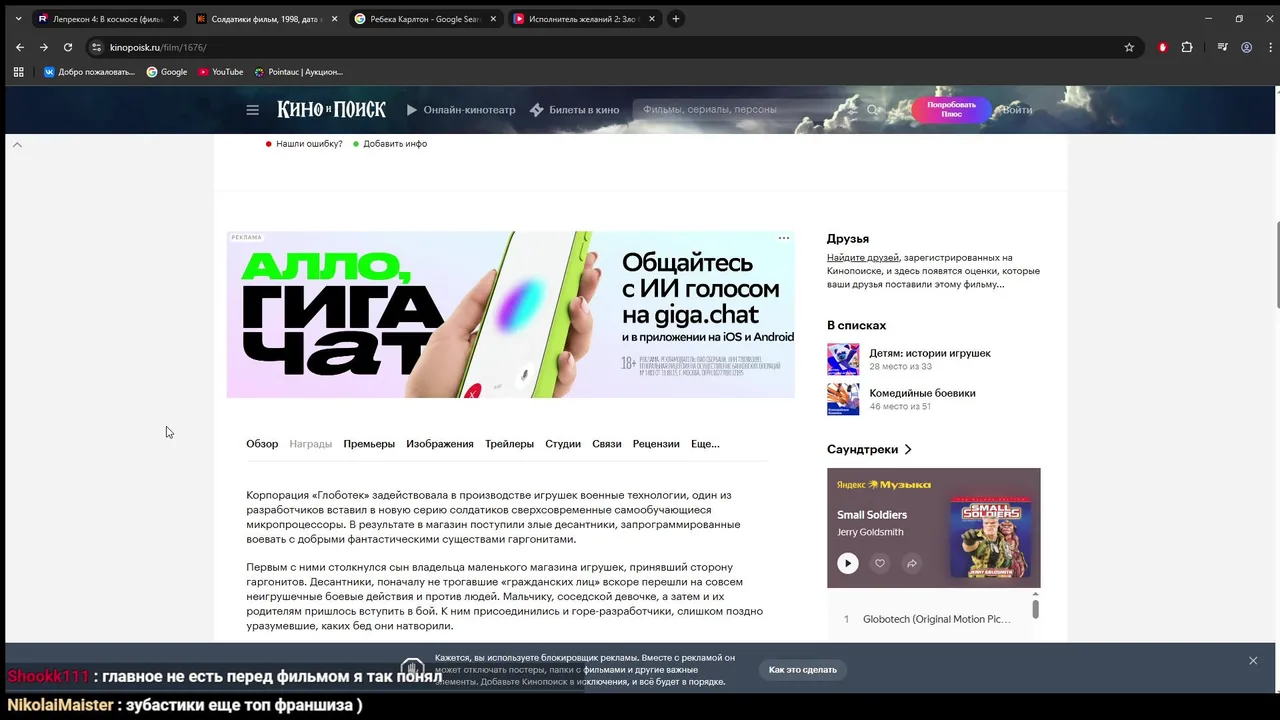
Task: Switch to the Премьеры tab
Action: coord(369,444)
